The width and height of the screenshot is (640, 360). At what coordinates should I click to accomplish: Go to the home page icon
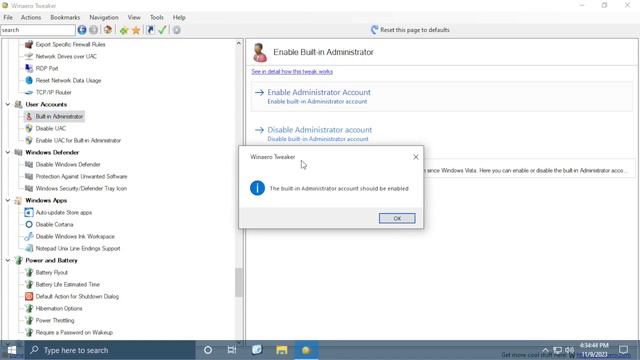pos(108,30)
